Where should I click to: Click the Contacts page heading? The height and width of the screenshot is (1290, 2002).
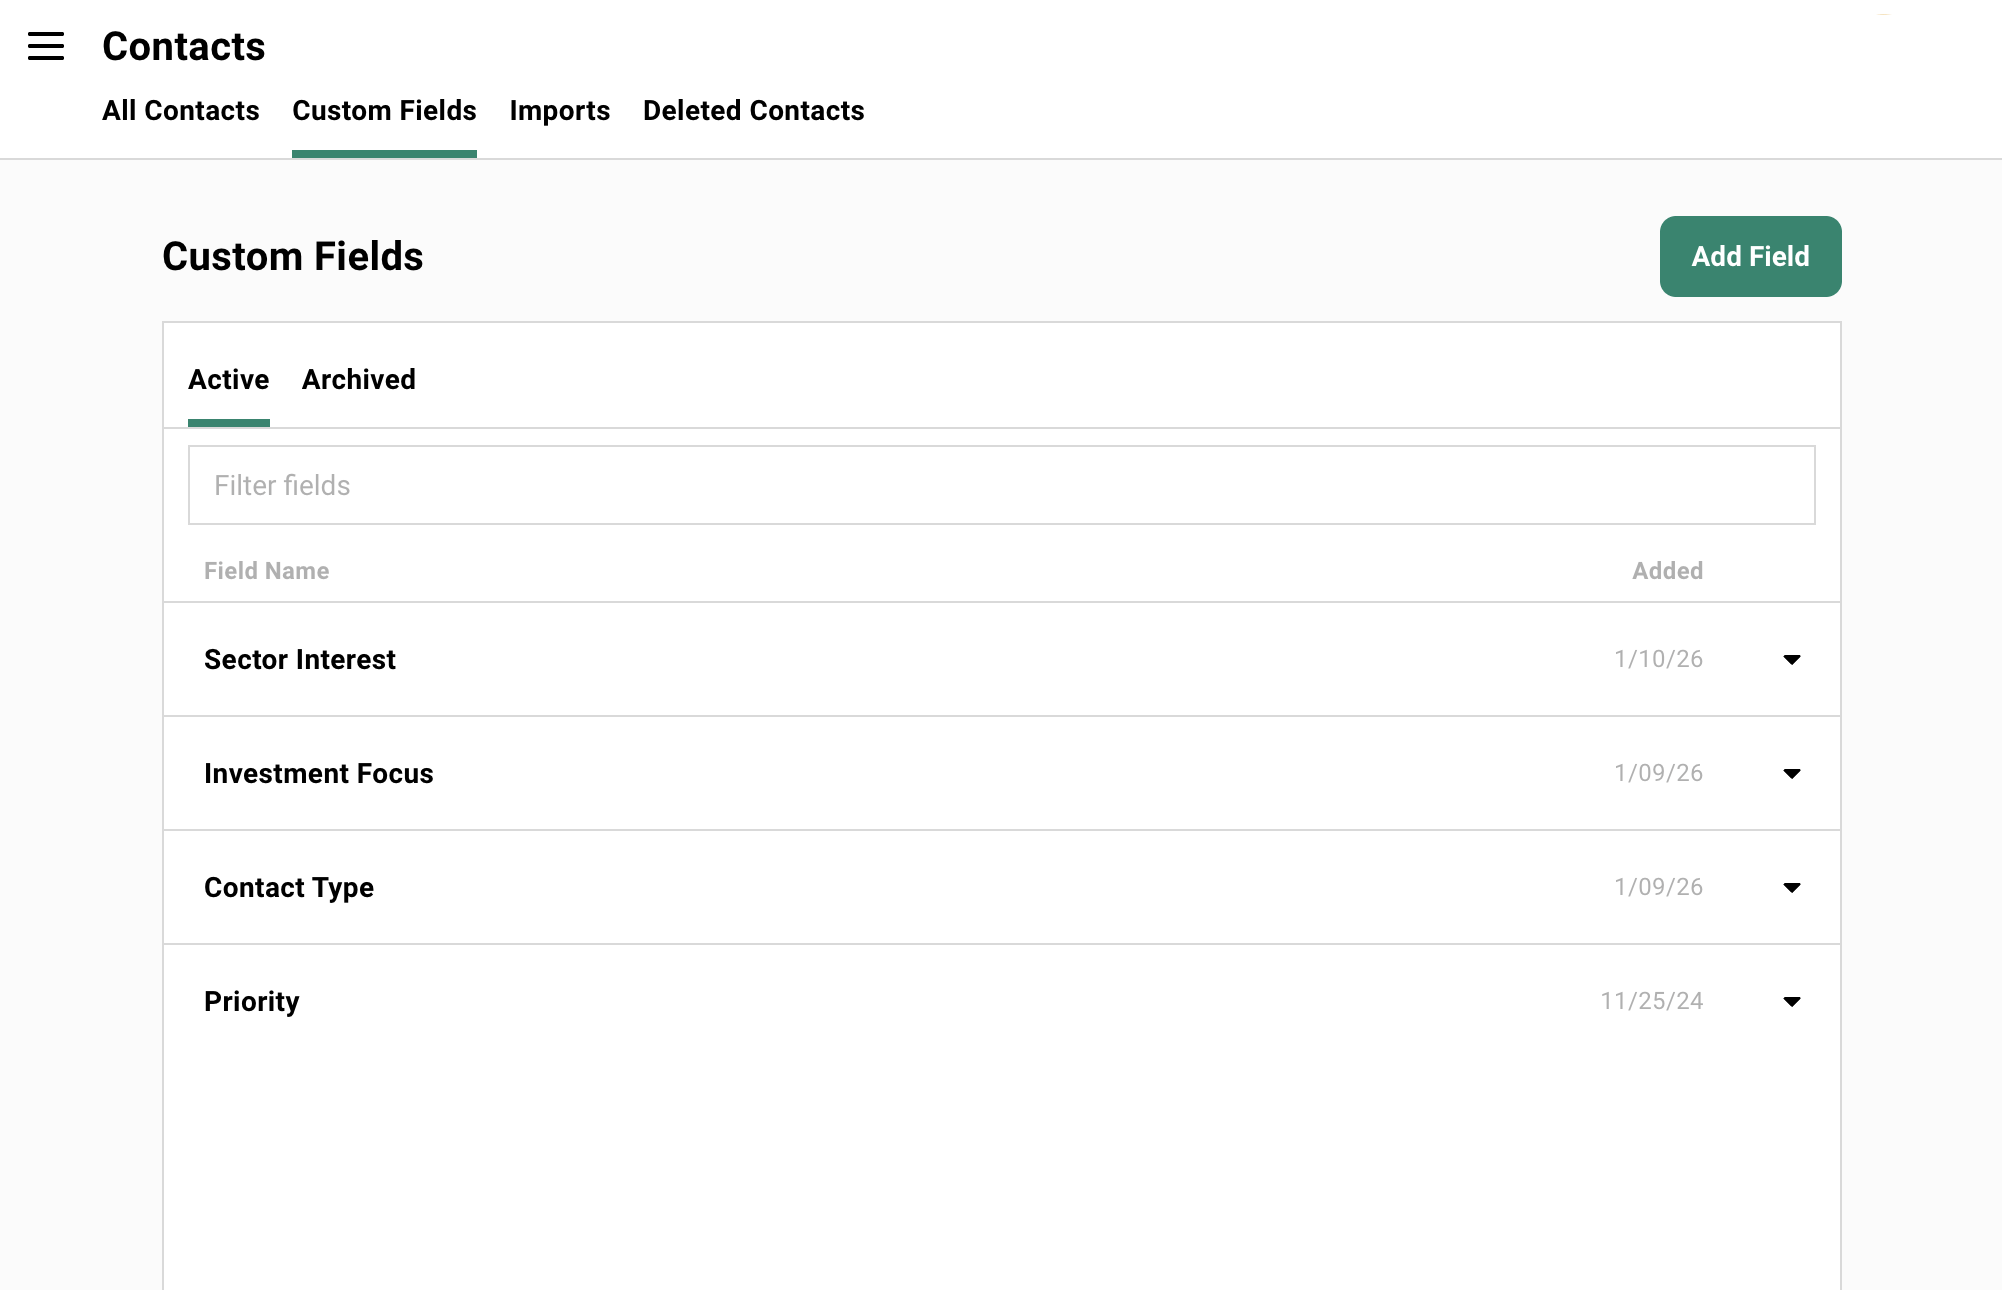tap(183, 46)
